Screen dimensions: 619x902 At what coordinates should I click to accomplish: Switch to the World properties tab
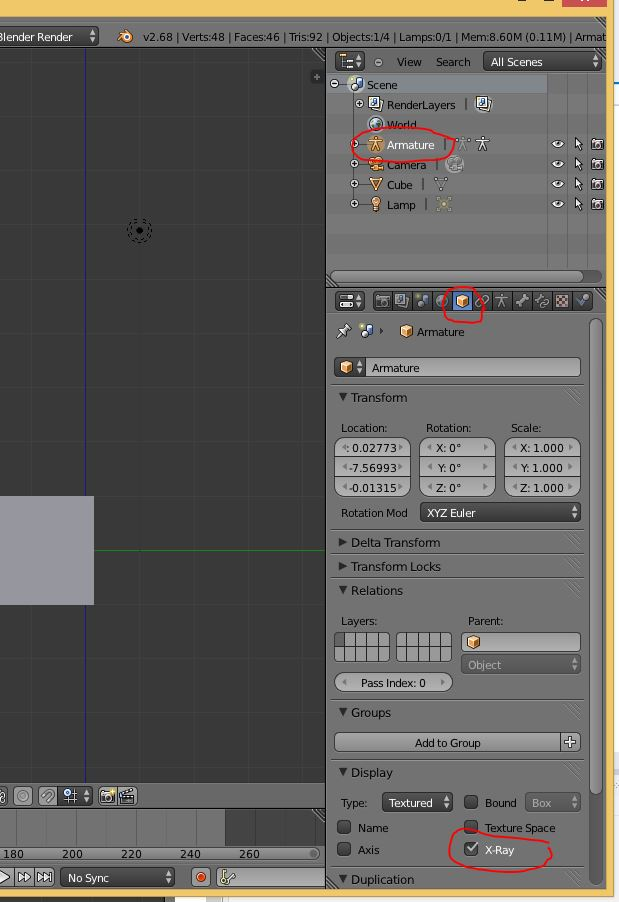click(x=442, y=301)
